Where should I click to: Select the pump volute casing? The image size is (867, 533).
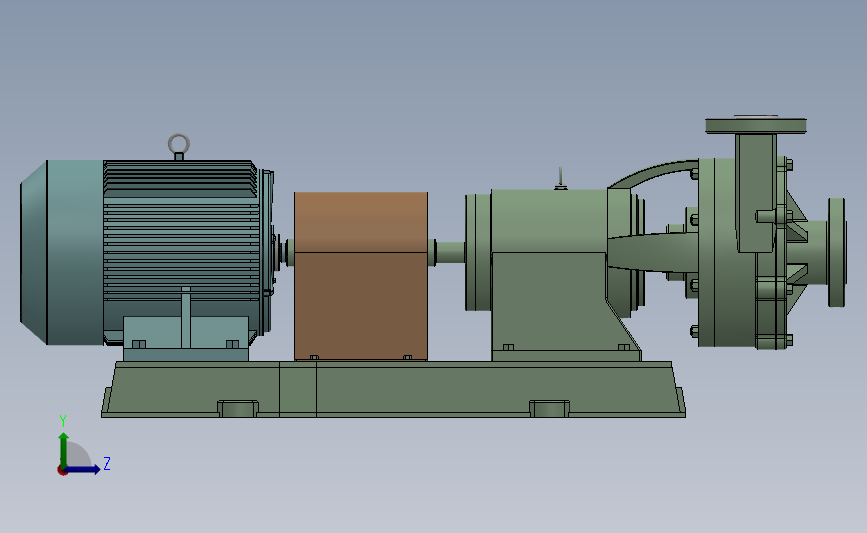tap(727, 252)
